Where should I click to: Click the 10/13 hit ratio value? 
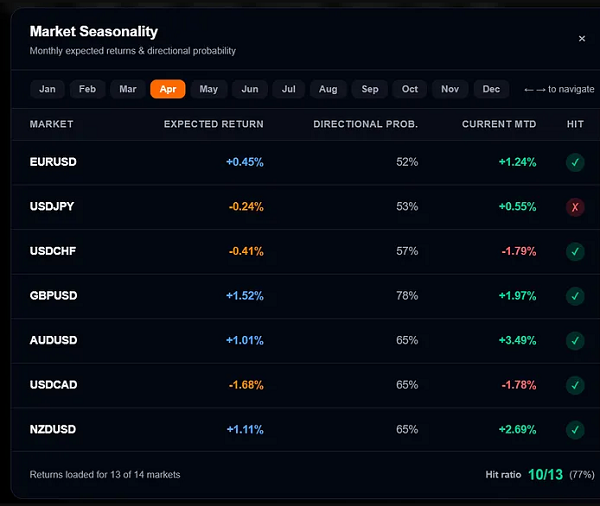coord(545,475)
